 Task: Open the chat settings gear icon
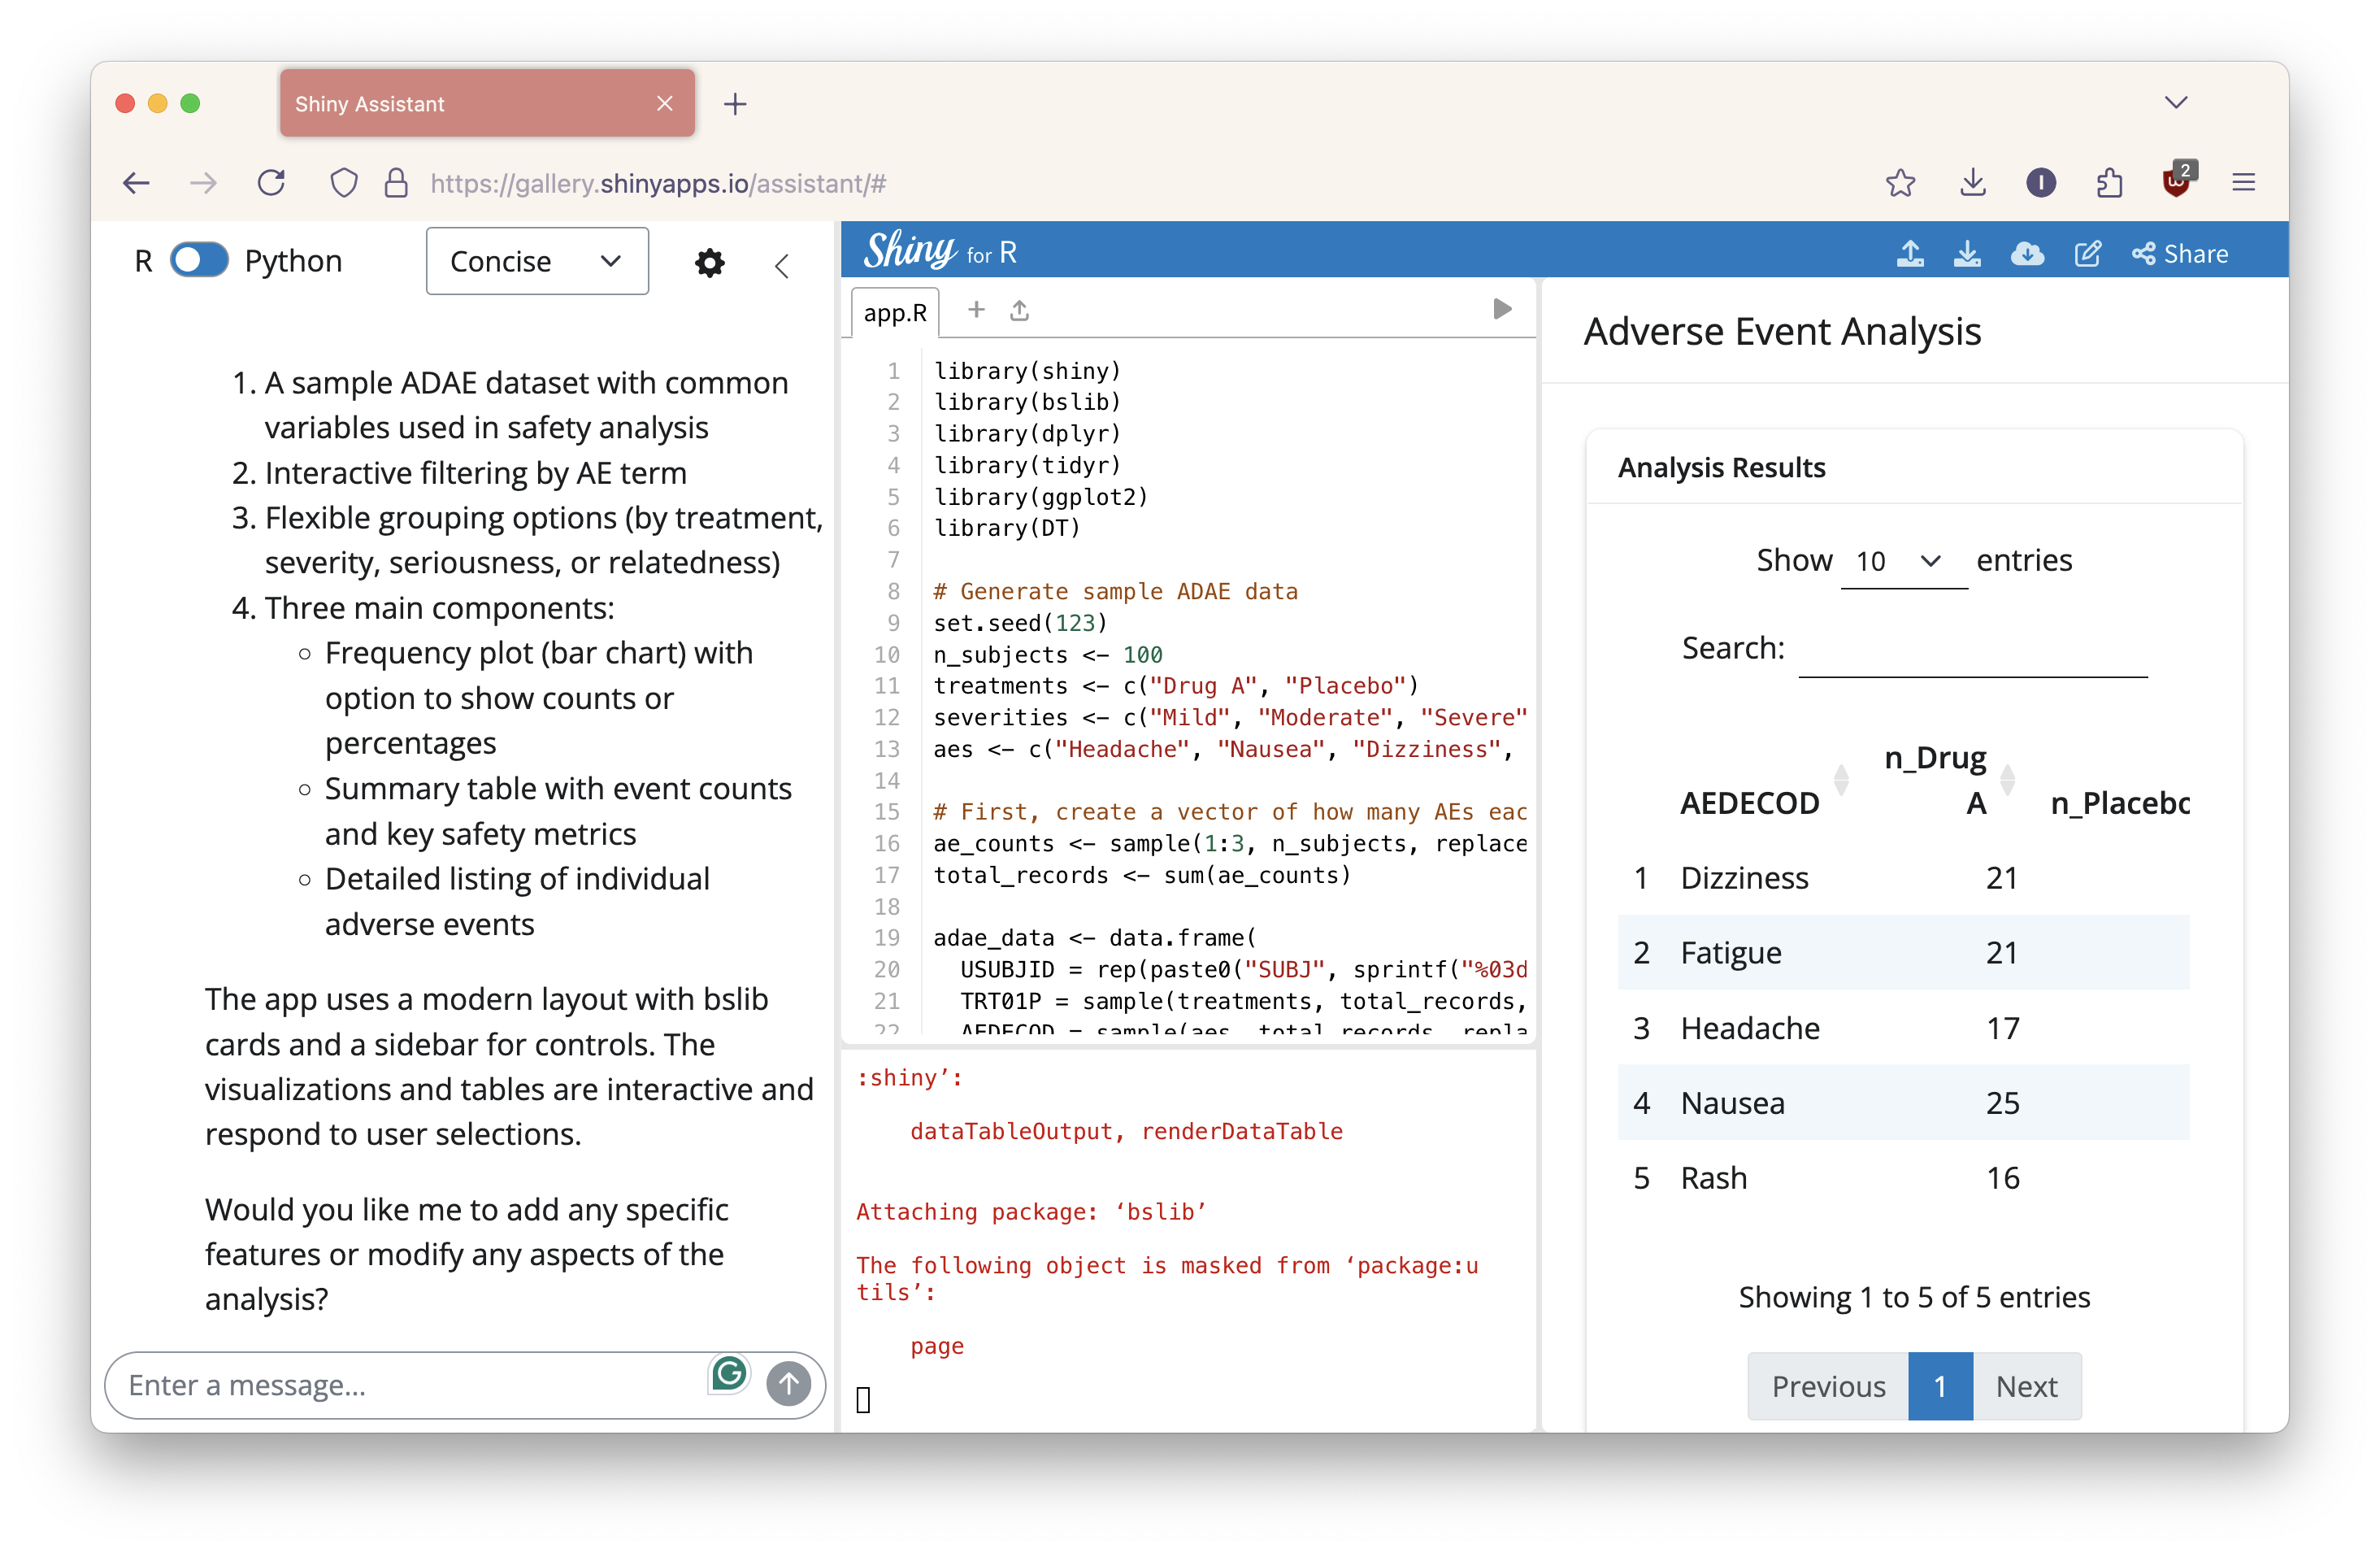click(x=709, y=263)
